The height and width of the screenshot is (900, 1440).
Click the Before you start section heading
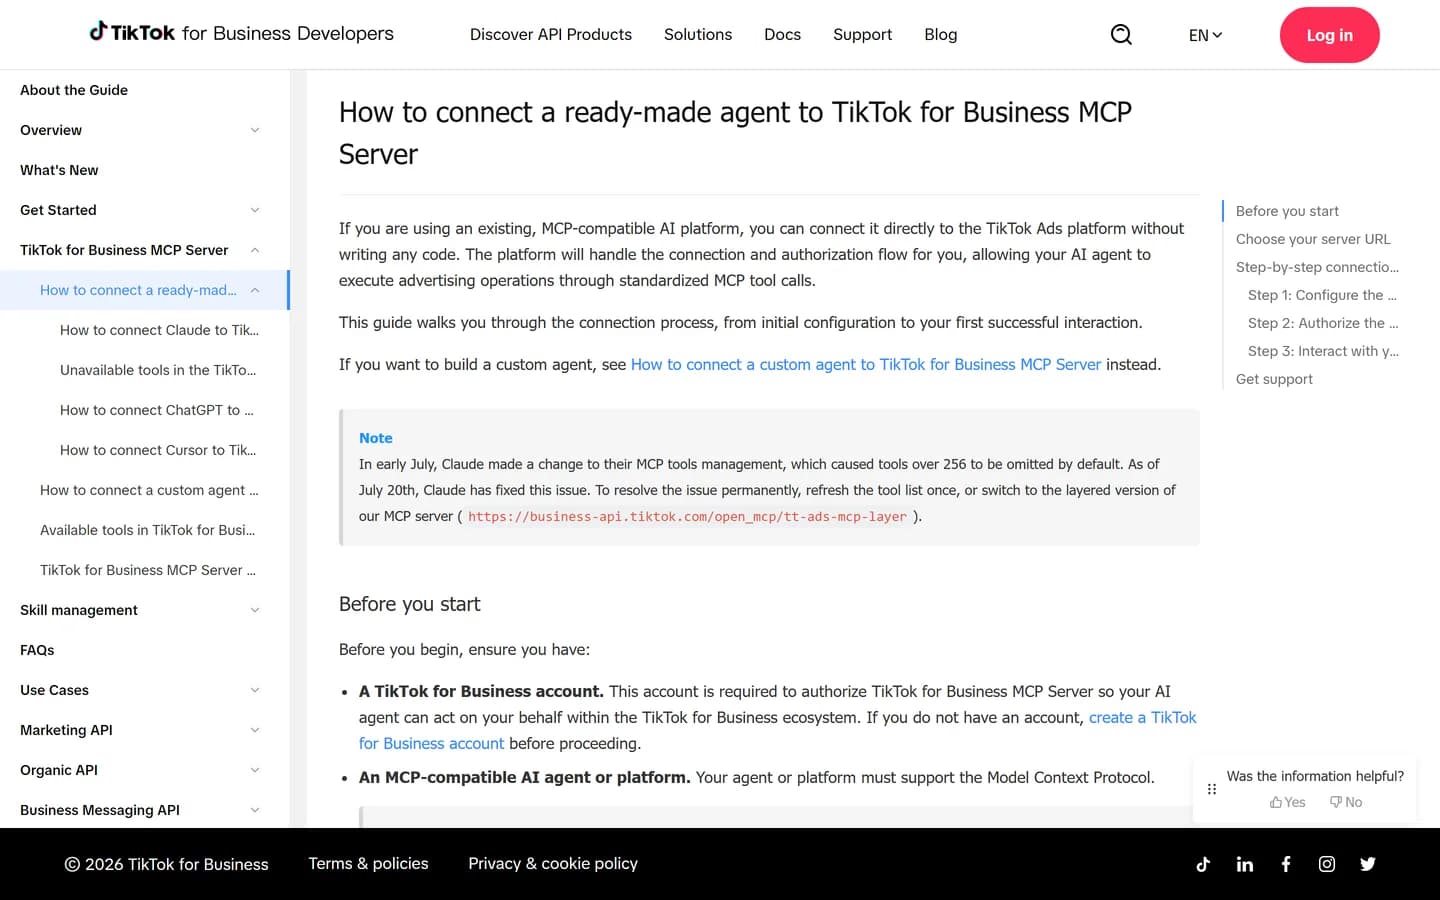point(410,604)
